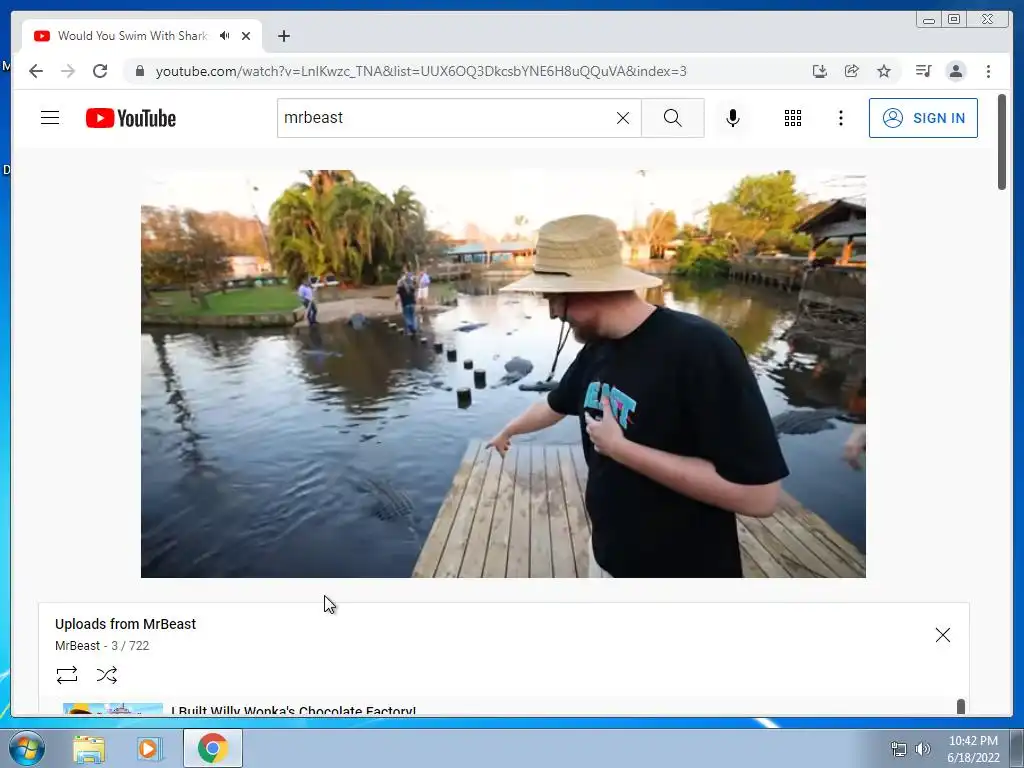Open Chrome customize menu
This screenshot has width=1024, height=768.
click(988, 71)
